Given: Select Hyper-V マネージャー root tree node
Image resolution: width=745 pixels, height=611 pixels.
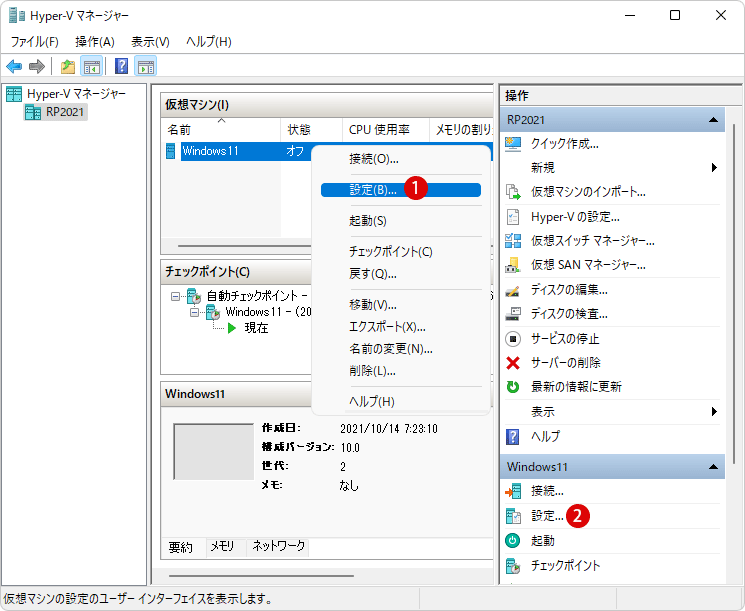Looking at the screenshot, I should pyautogui.click(x=66, y=94).
